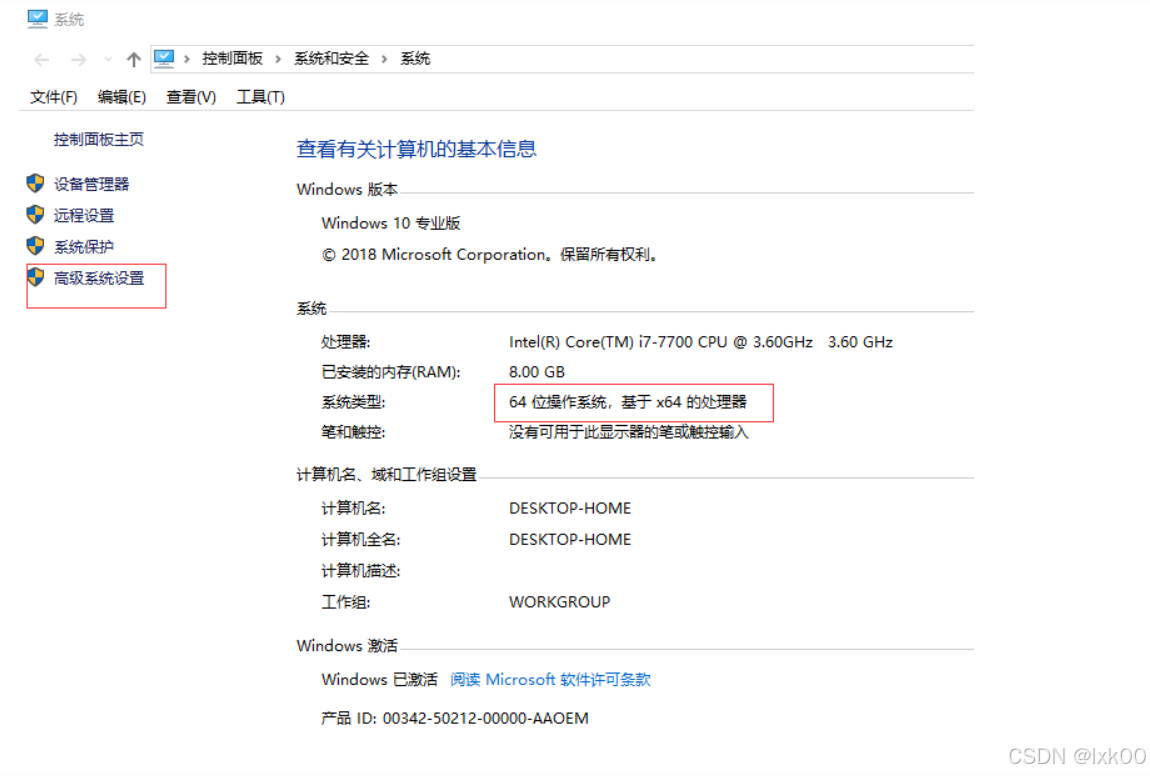Open the 编辑(E) menu
The width and height of the screenshot is (1150, 776).
pyautogui.click(x=122, y=97)
